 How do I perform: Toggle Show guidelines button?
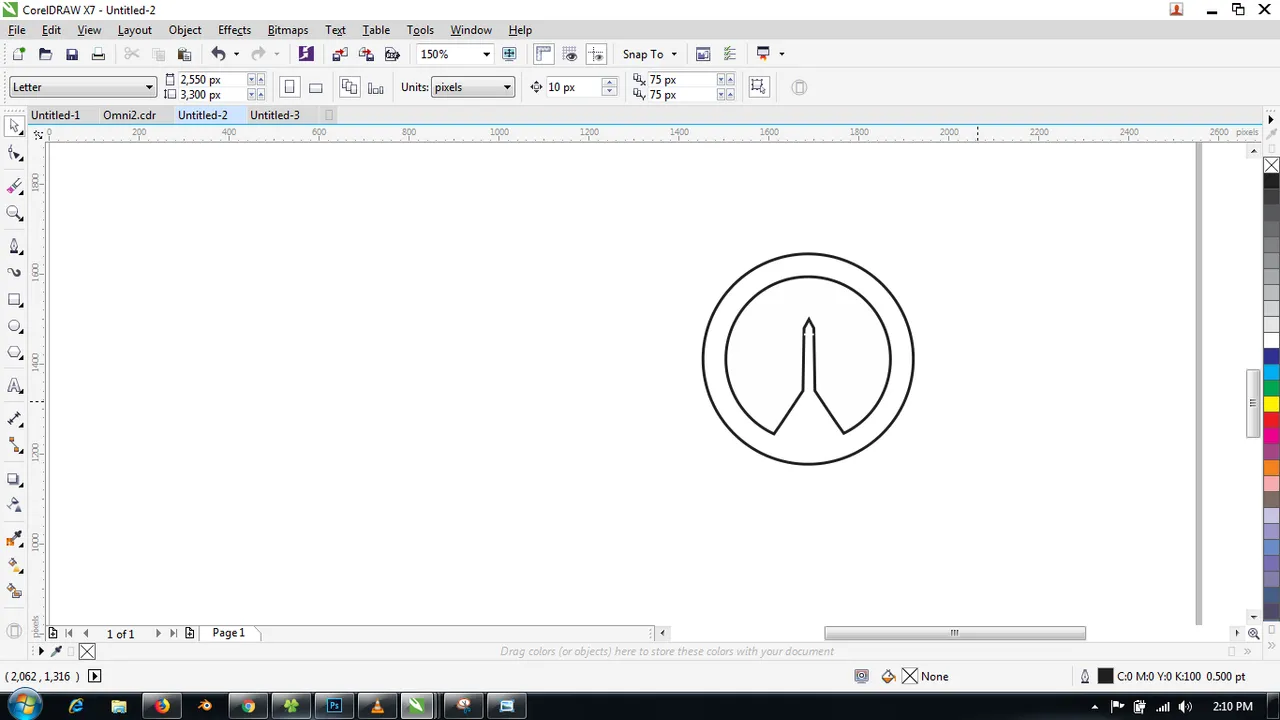coord(596,54)
